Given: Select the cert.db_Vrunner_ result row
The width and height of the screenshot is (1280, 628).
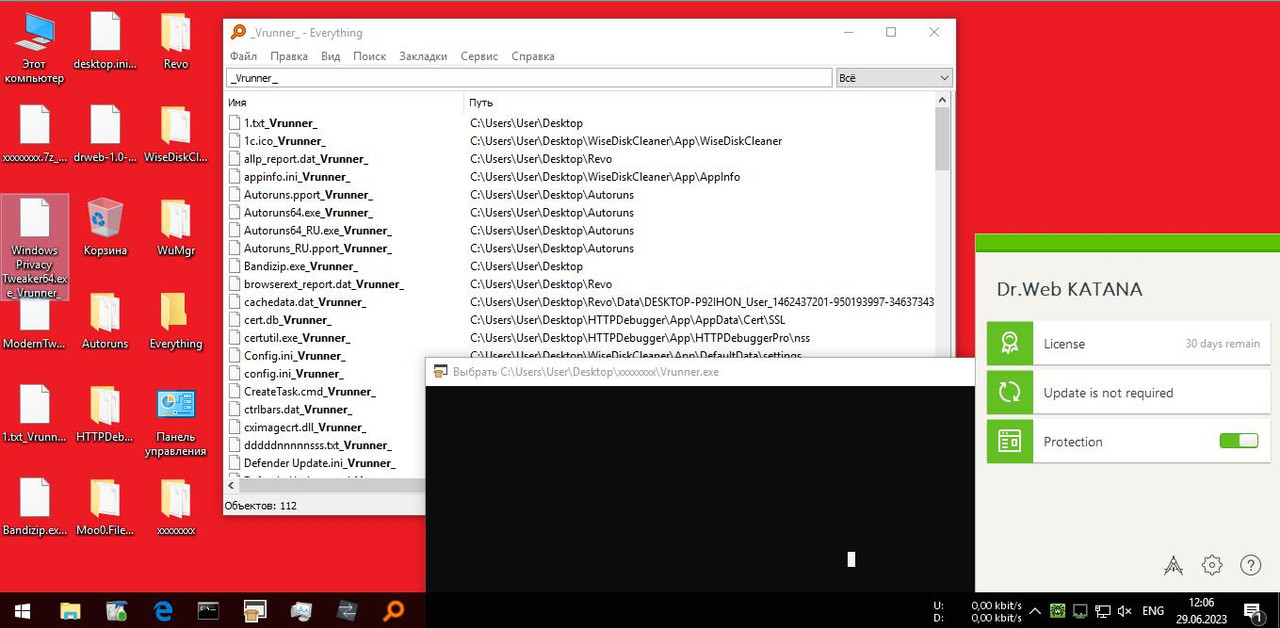Looking at the screenshot, I should (x=580, y=320).
